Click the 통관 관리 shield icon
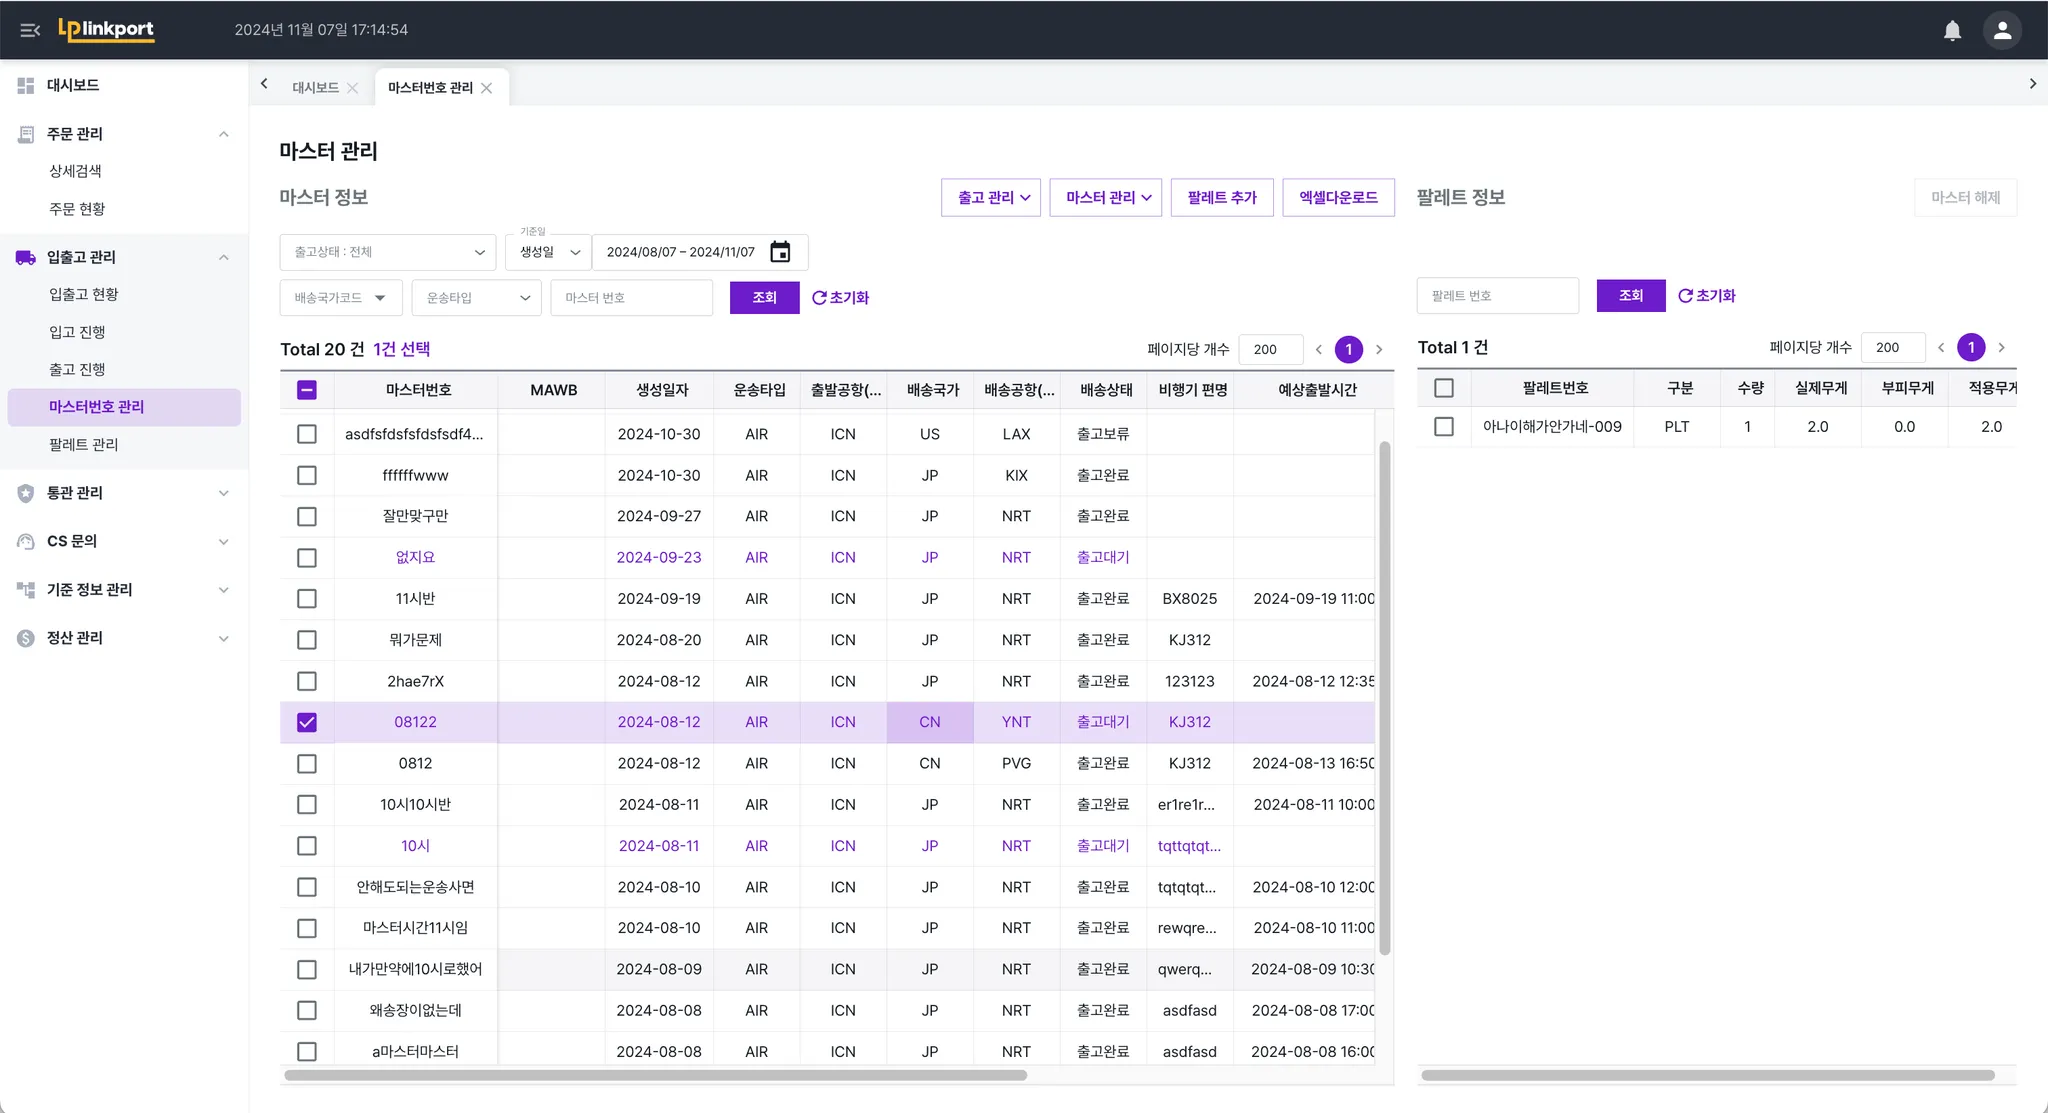This screenshot has height=1113, width=2048. pos(26,493)
